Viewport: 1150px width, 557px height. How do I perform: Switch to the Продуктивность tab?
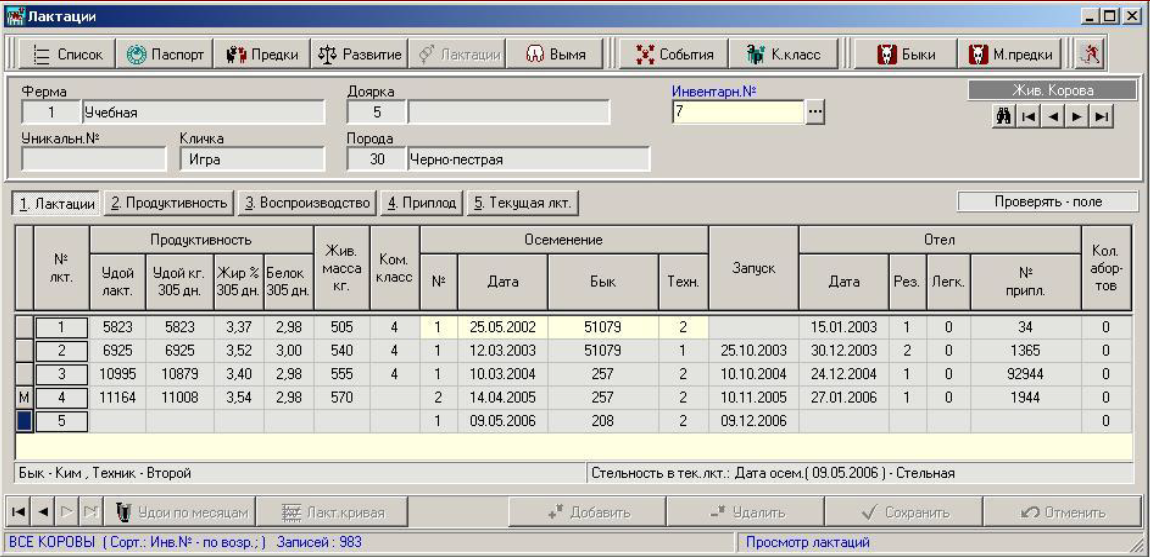[x=169, y=202]
